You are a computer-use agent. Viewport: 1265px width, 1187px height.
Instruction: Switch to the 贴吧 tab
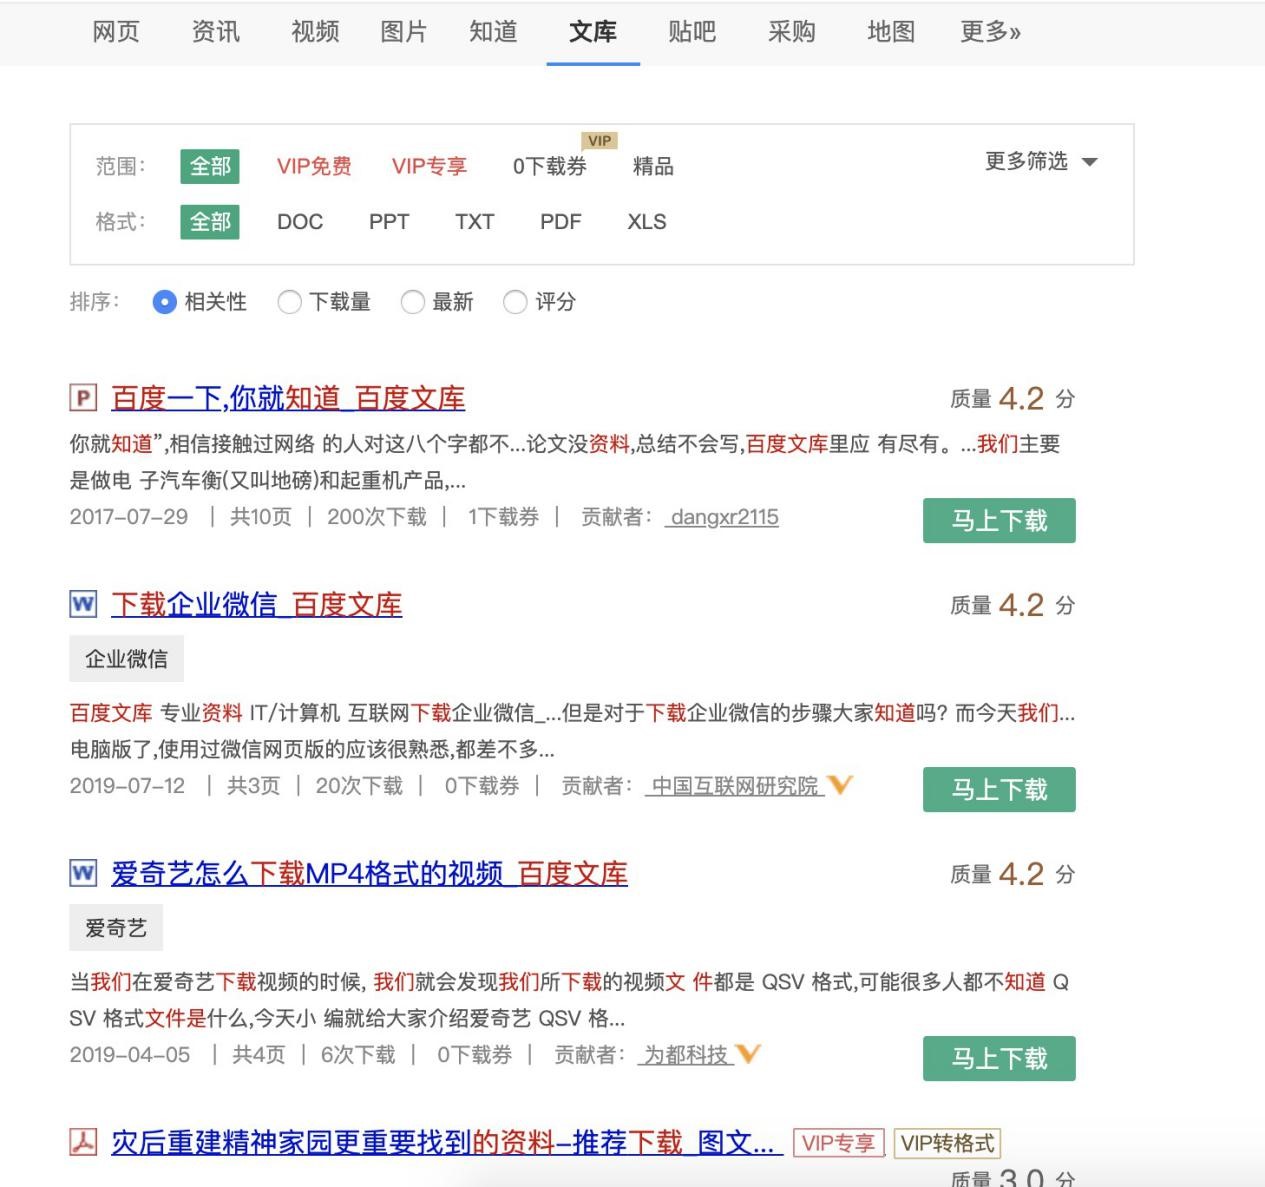[x=692, y=31]
